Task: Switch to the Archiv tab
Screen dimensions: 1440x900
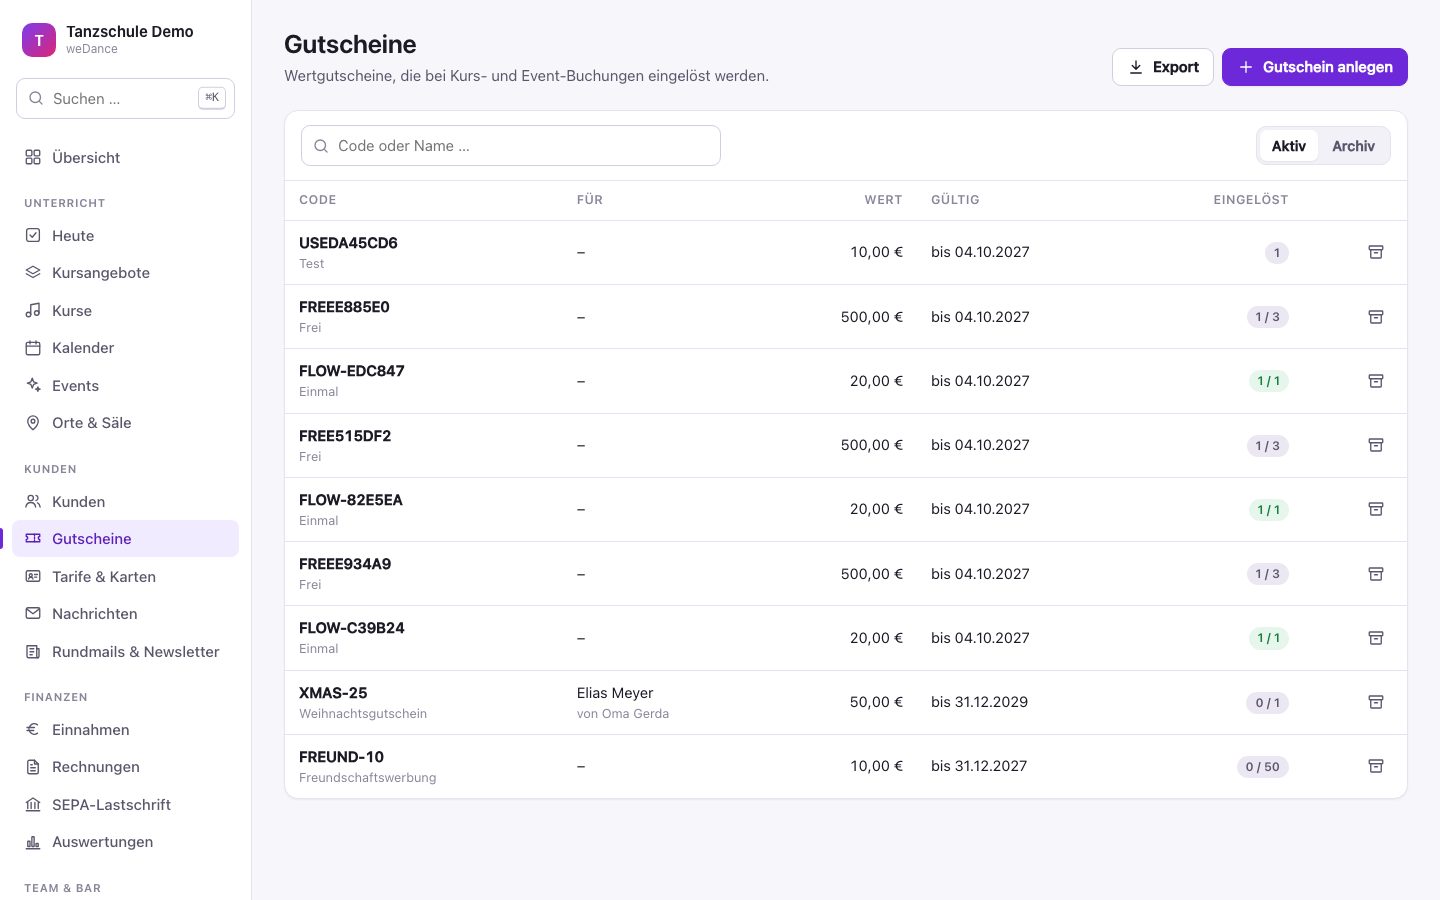Action: tap(1353, 146)
